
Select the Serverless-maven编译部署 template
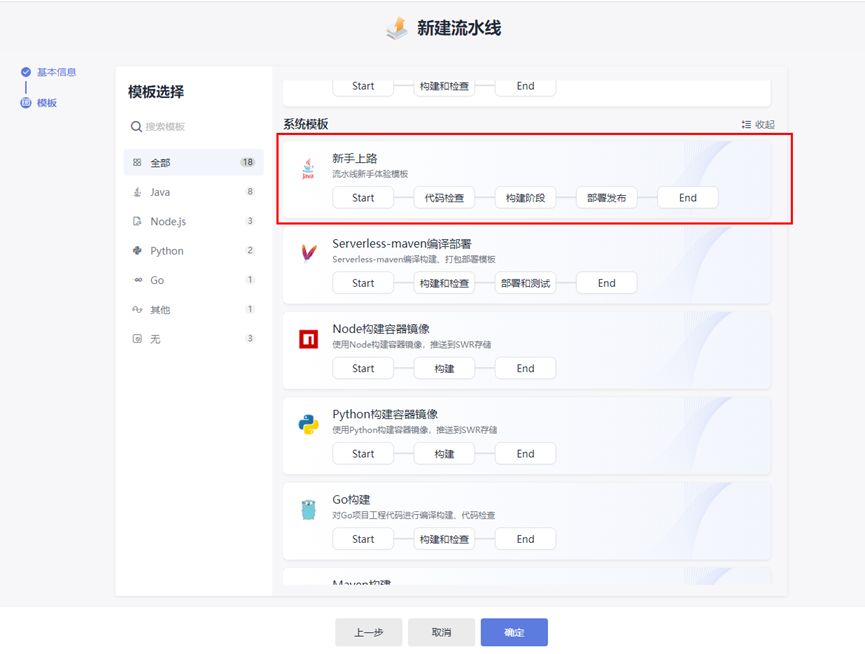pyautogui.click(x=527, y=265)
